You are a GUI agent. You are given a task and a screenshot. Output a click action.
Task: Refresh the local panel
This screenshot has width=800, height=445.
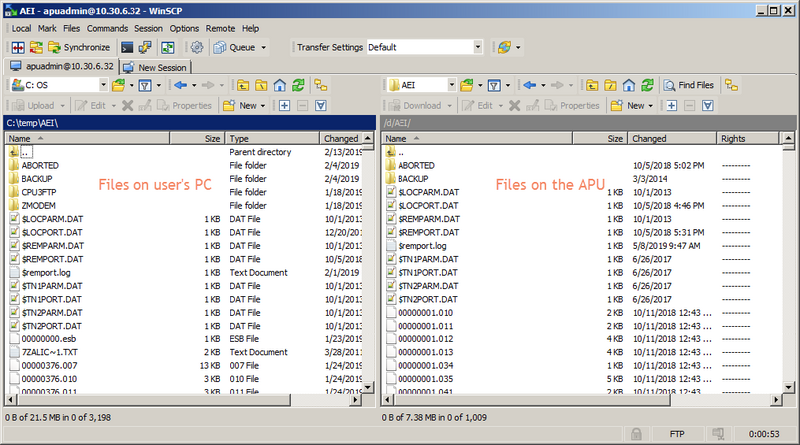298,85
